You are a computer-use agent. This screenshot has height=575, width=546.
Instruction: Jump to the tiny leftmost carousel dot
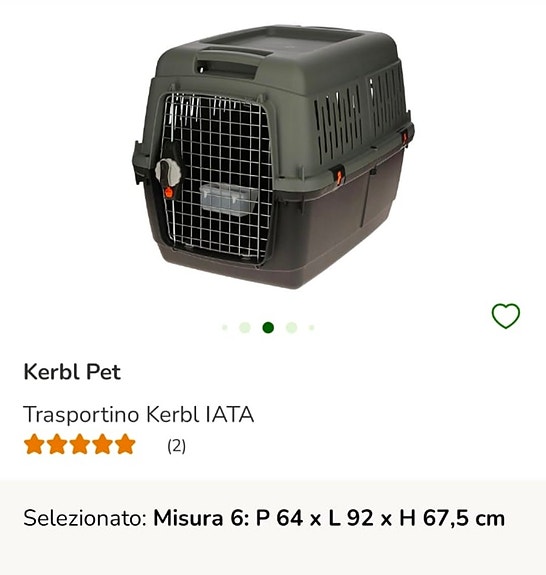click(x=225, y=327)
